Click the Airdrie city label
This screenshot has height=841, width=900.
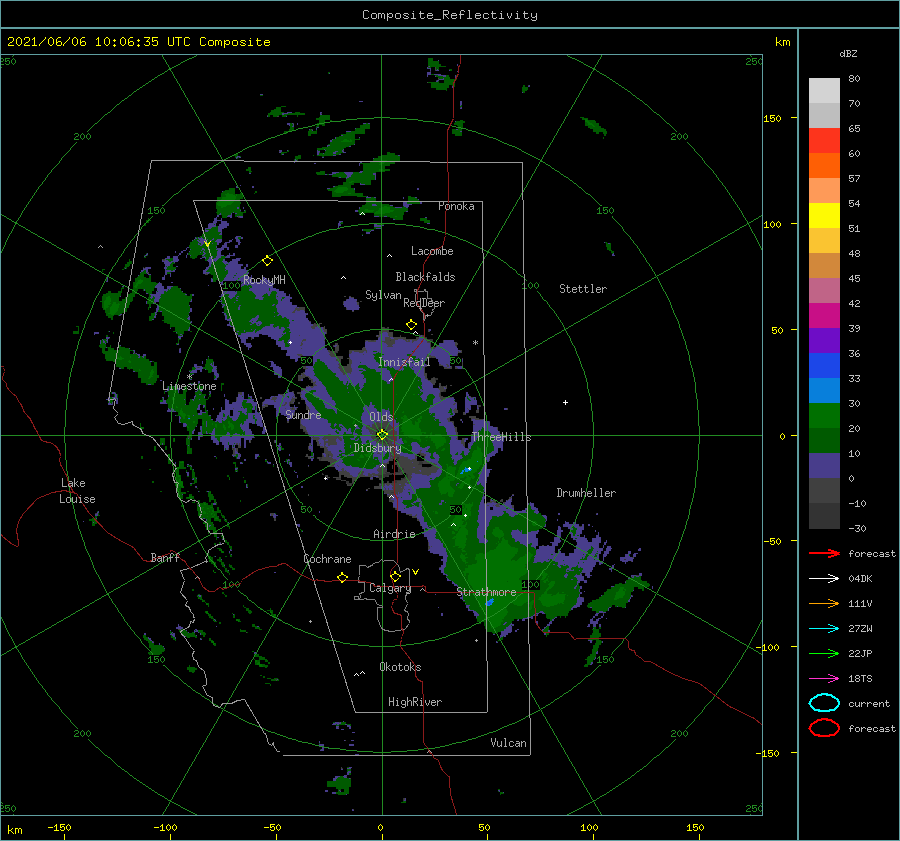394,534
